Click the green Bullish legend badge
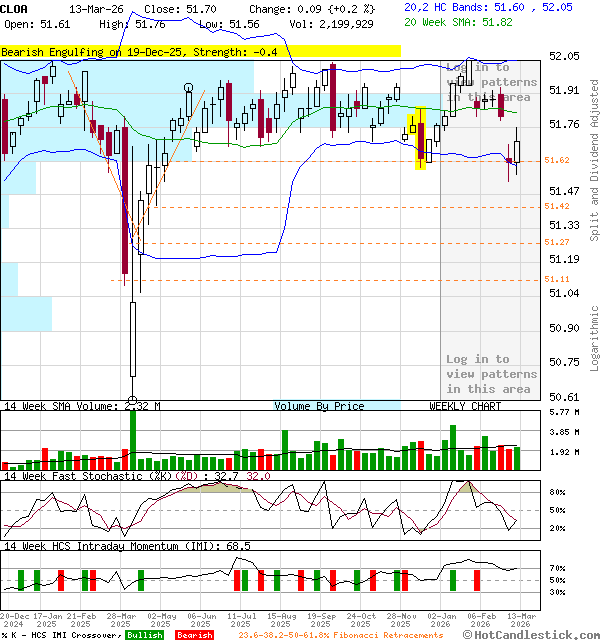The width and height of the screenshot is (600, 640). coord(144,635)
